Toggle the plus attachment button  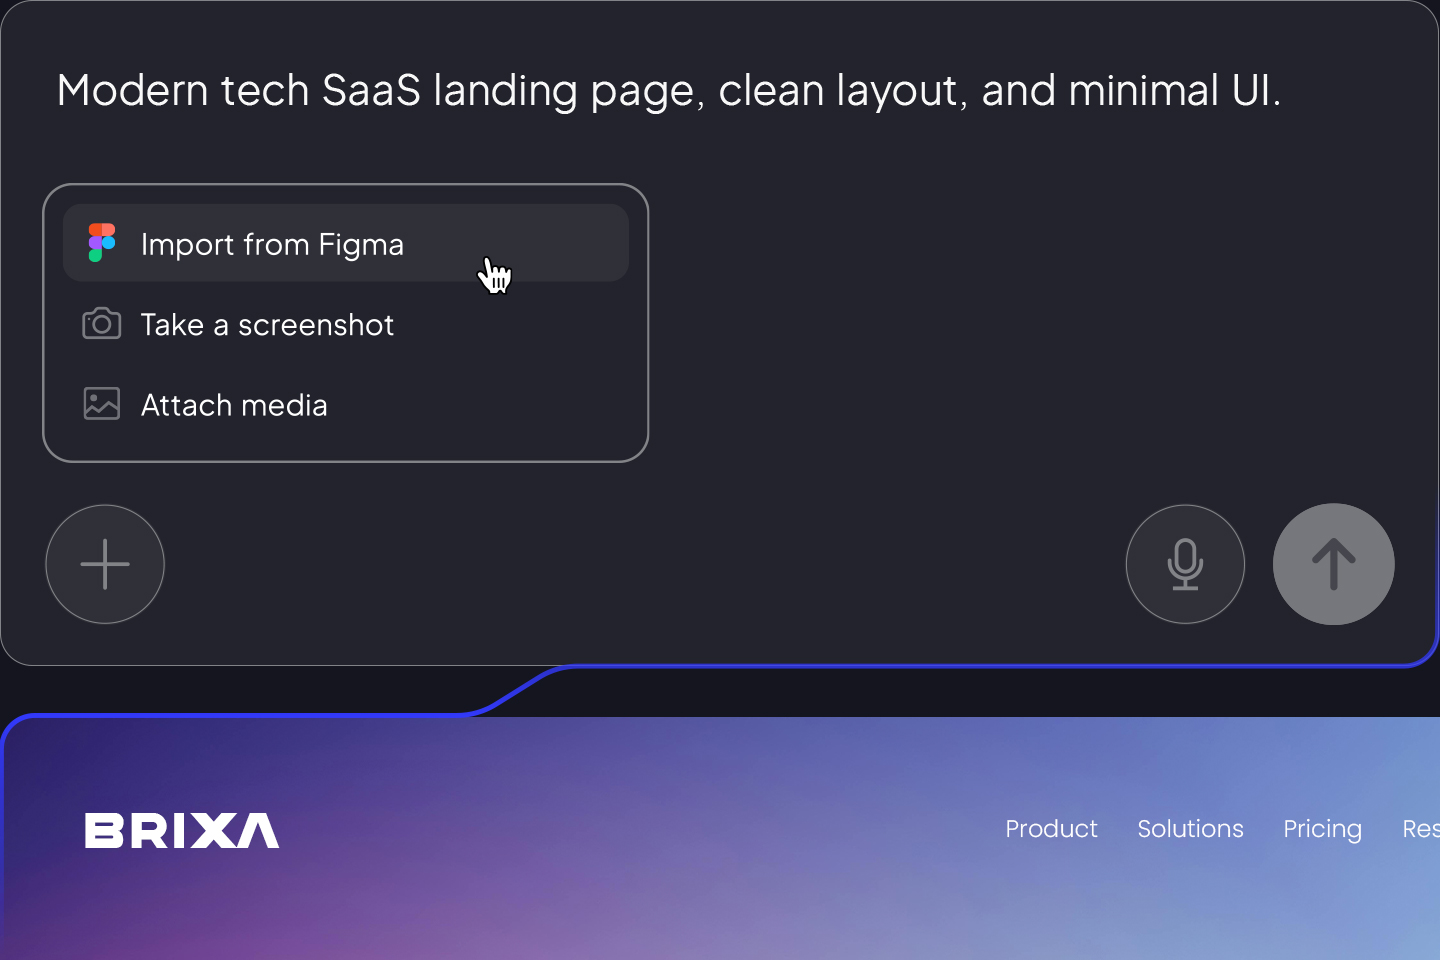coord(105,564)
